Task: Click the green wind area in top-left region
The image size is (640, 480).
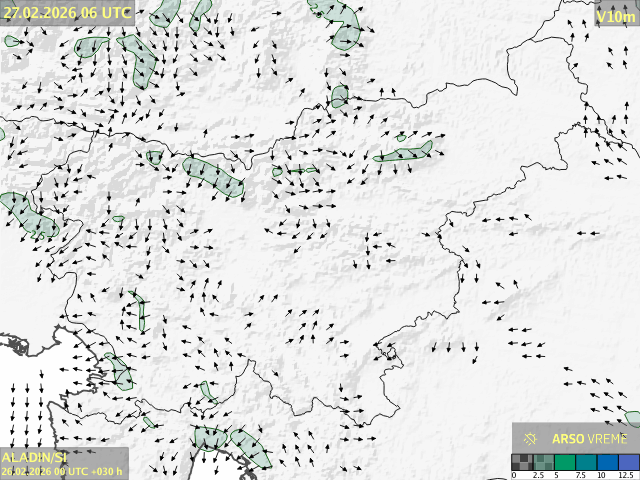Action: coord(139,58)
